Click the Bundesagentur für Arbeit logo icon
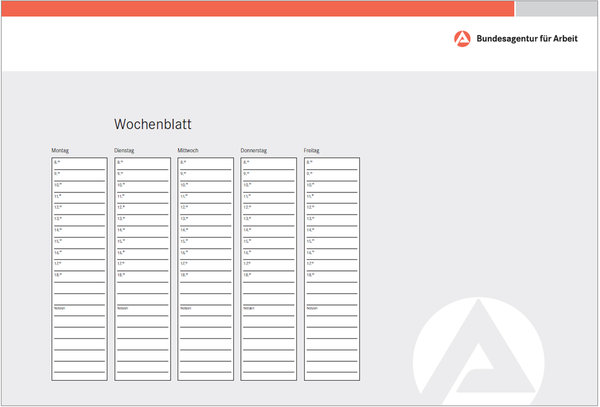The height and width of the screenshot is (407, 600). point(462,39)
